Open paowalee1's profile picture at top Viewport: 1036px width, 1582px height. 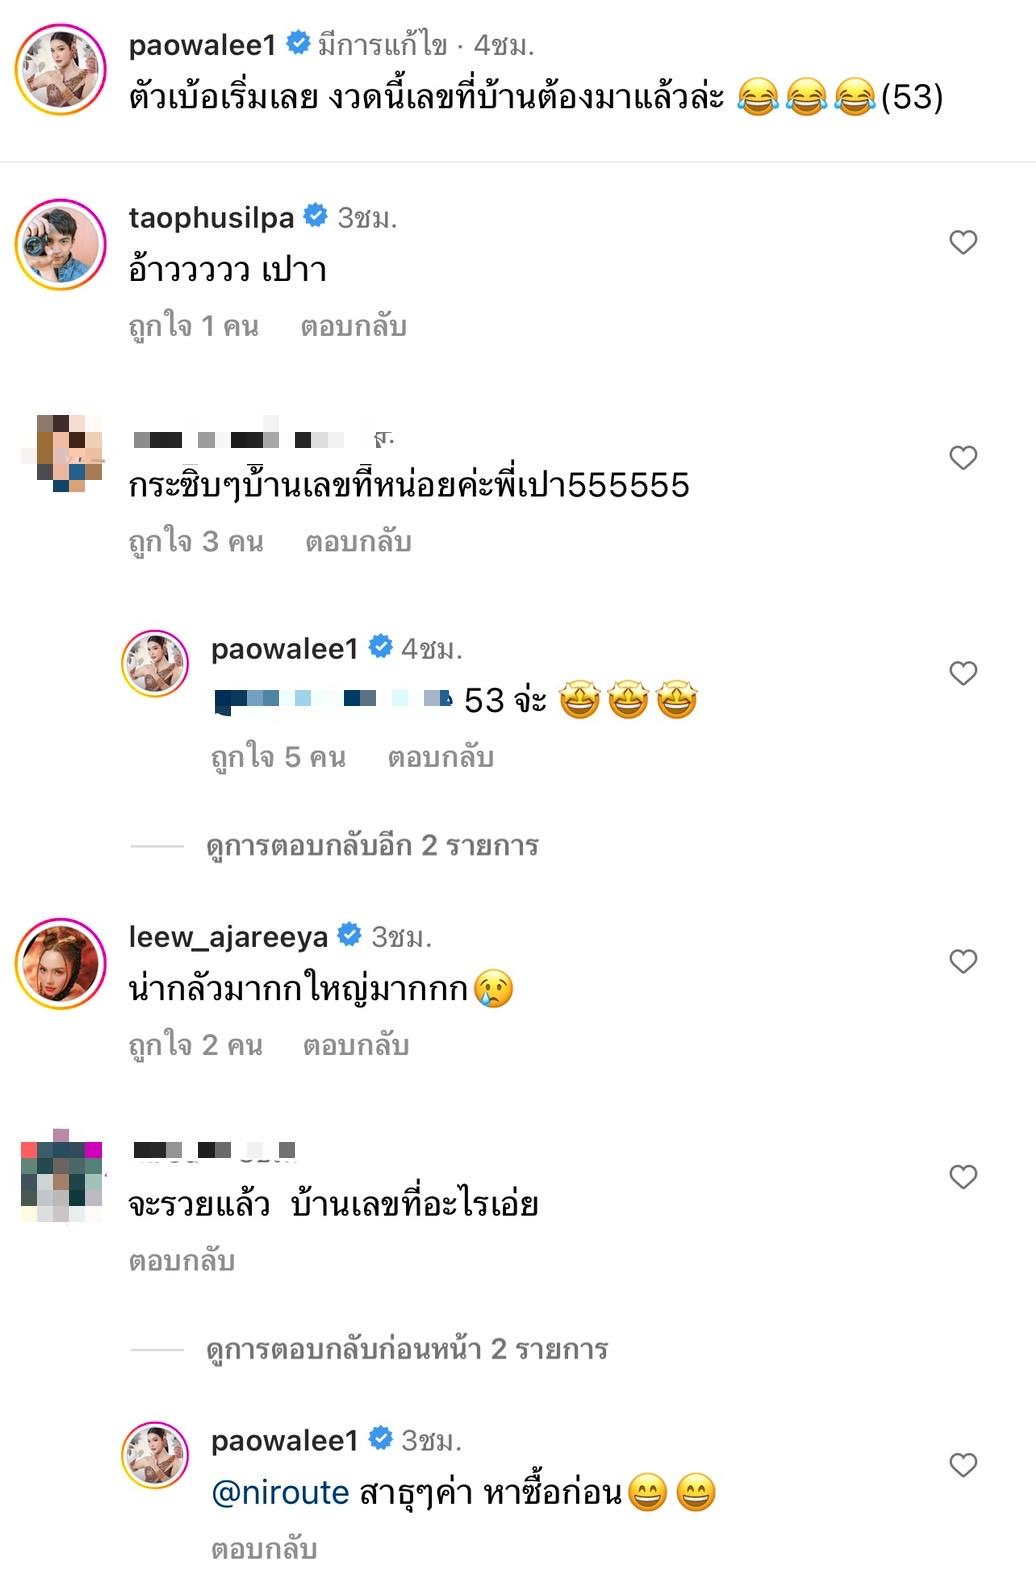[60, 70]
